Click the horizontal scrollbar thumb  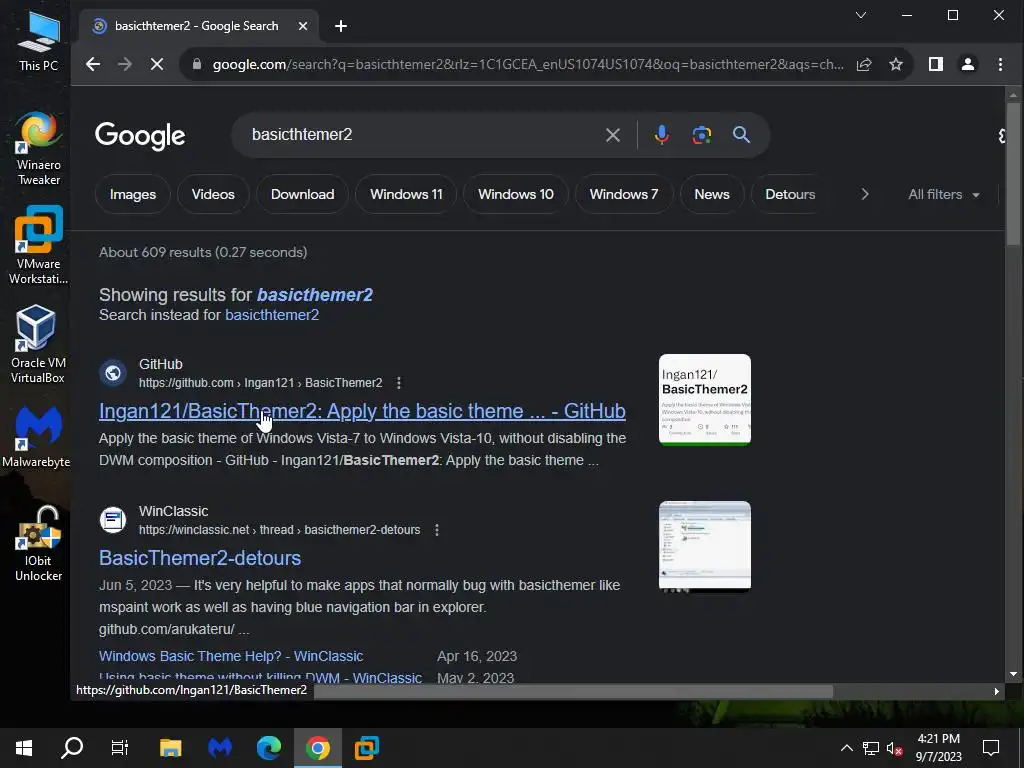573,691
